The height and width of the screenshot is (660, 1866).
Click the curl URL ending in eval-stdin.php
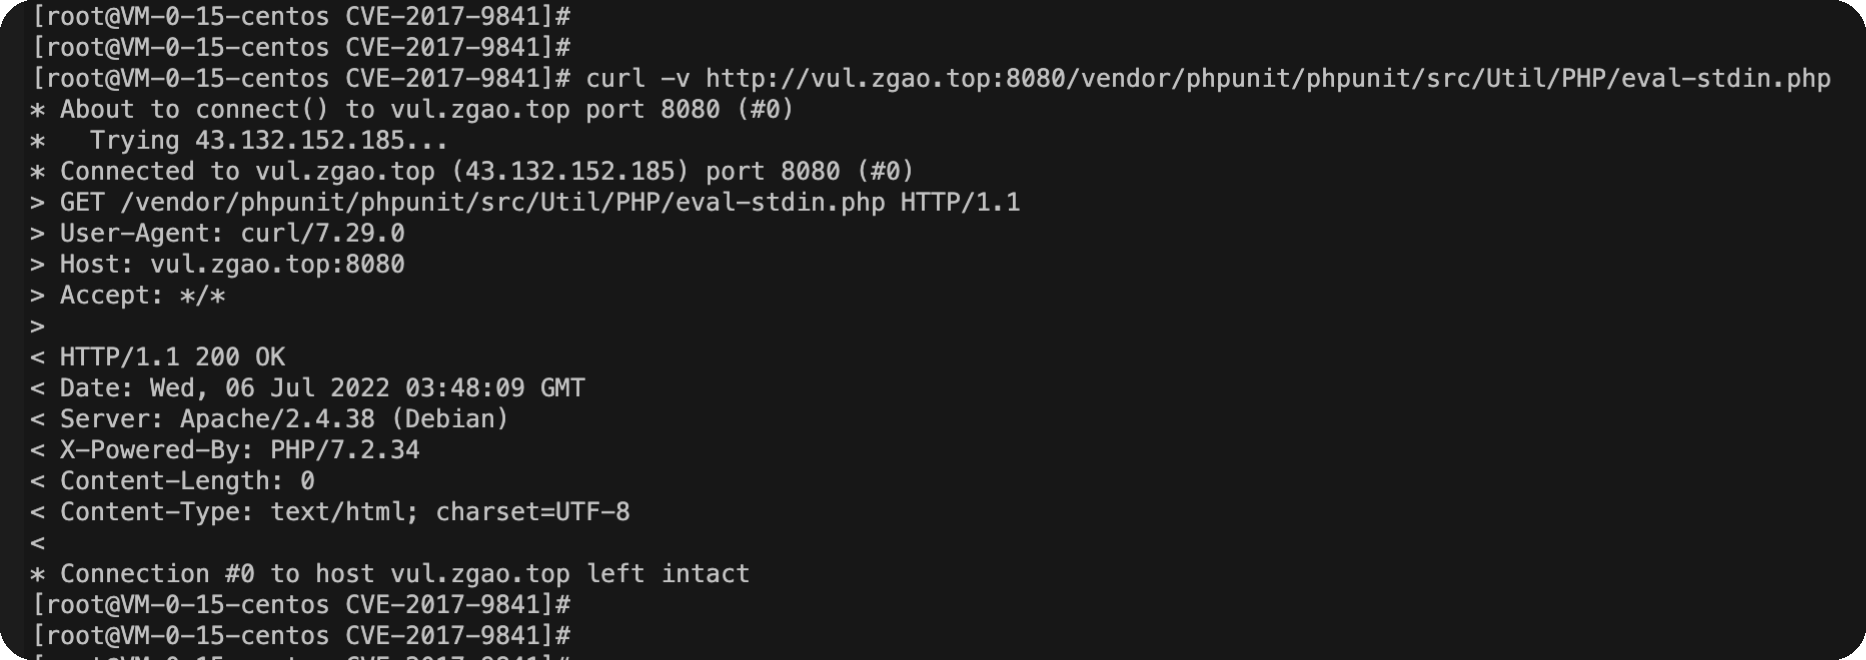click(1268, 79)
